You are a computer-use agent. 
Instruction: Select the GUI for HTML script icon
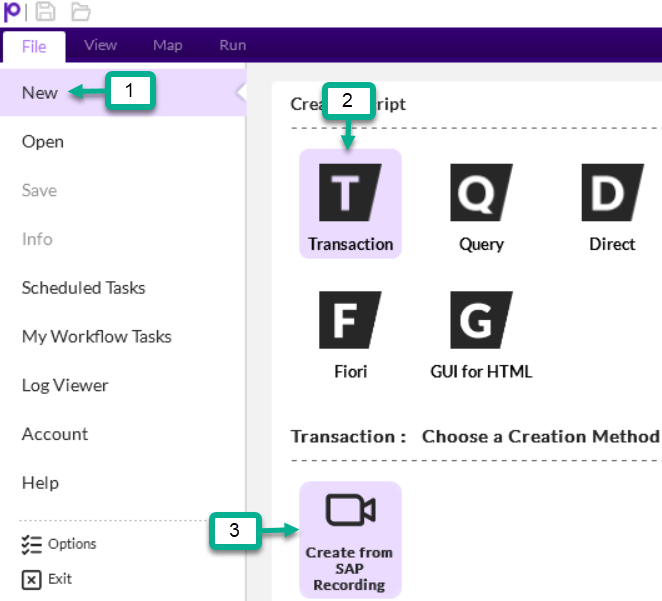click(481, 320)
